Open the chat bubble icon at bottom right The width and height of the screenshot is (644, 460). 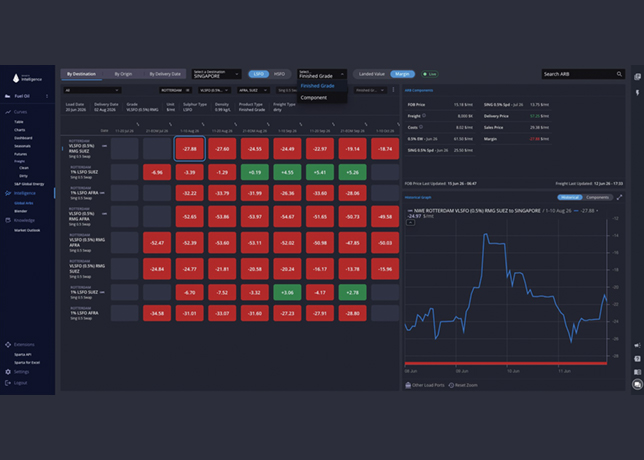tap(637, 384)
